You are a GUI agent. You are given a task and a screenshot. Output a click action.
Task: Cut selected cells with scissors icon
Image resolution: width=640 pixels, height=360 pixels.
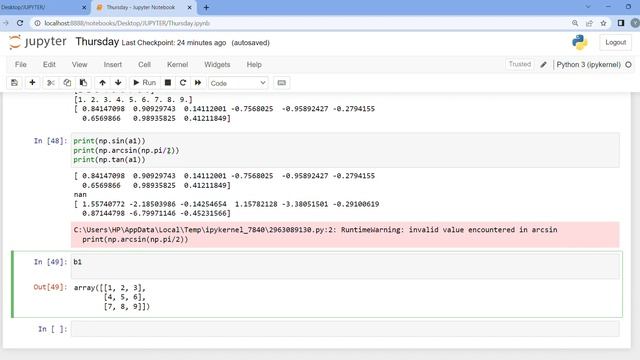point(51,83)
